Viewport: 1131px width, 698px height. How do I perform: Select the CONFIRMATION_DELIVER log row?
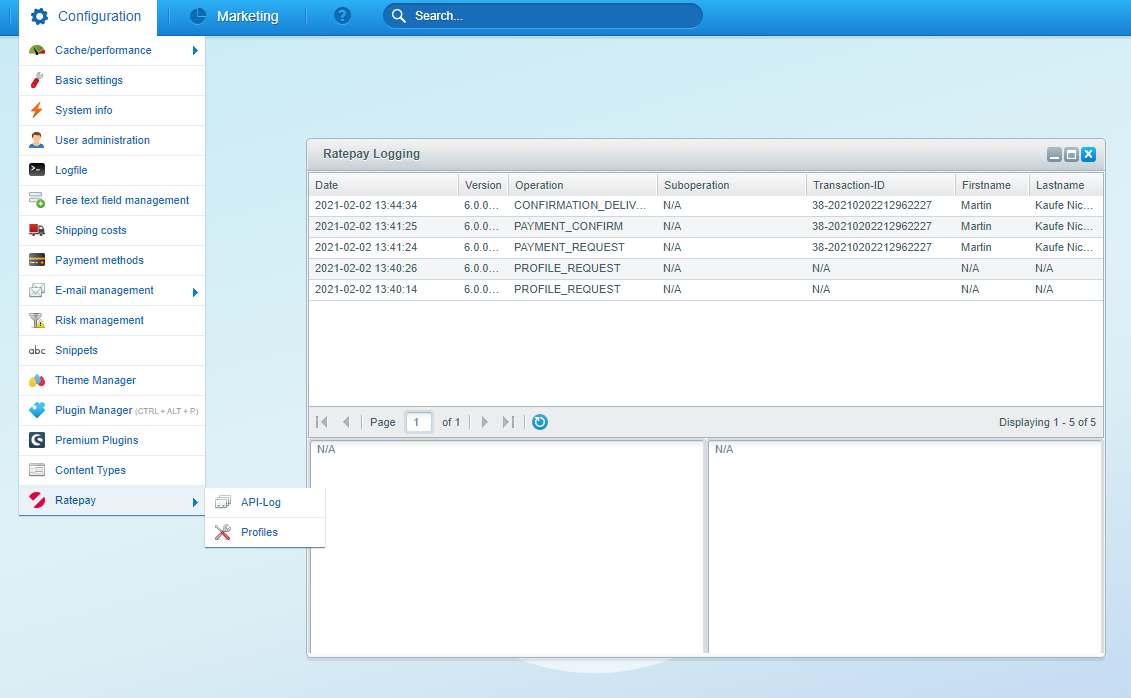[x=580, y=205]
